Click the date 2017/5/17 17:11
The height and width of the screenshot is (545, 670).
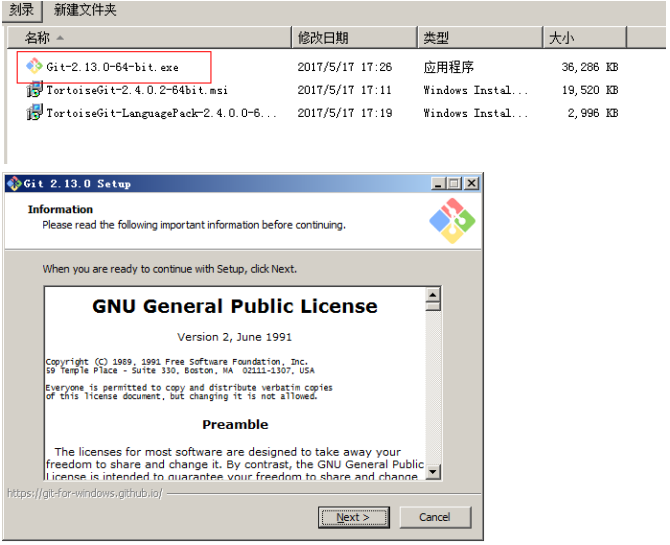pos(344,90)
